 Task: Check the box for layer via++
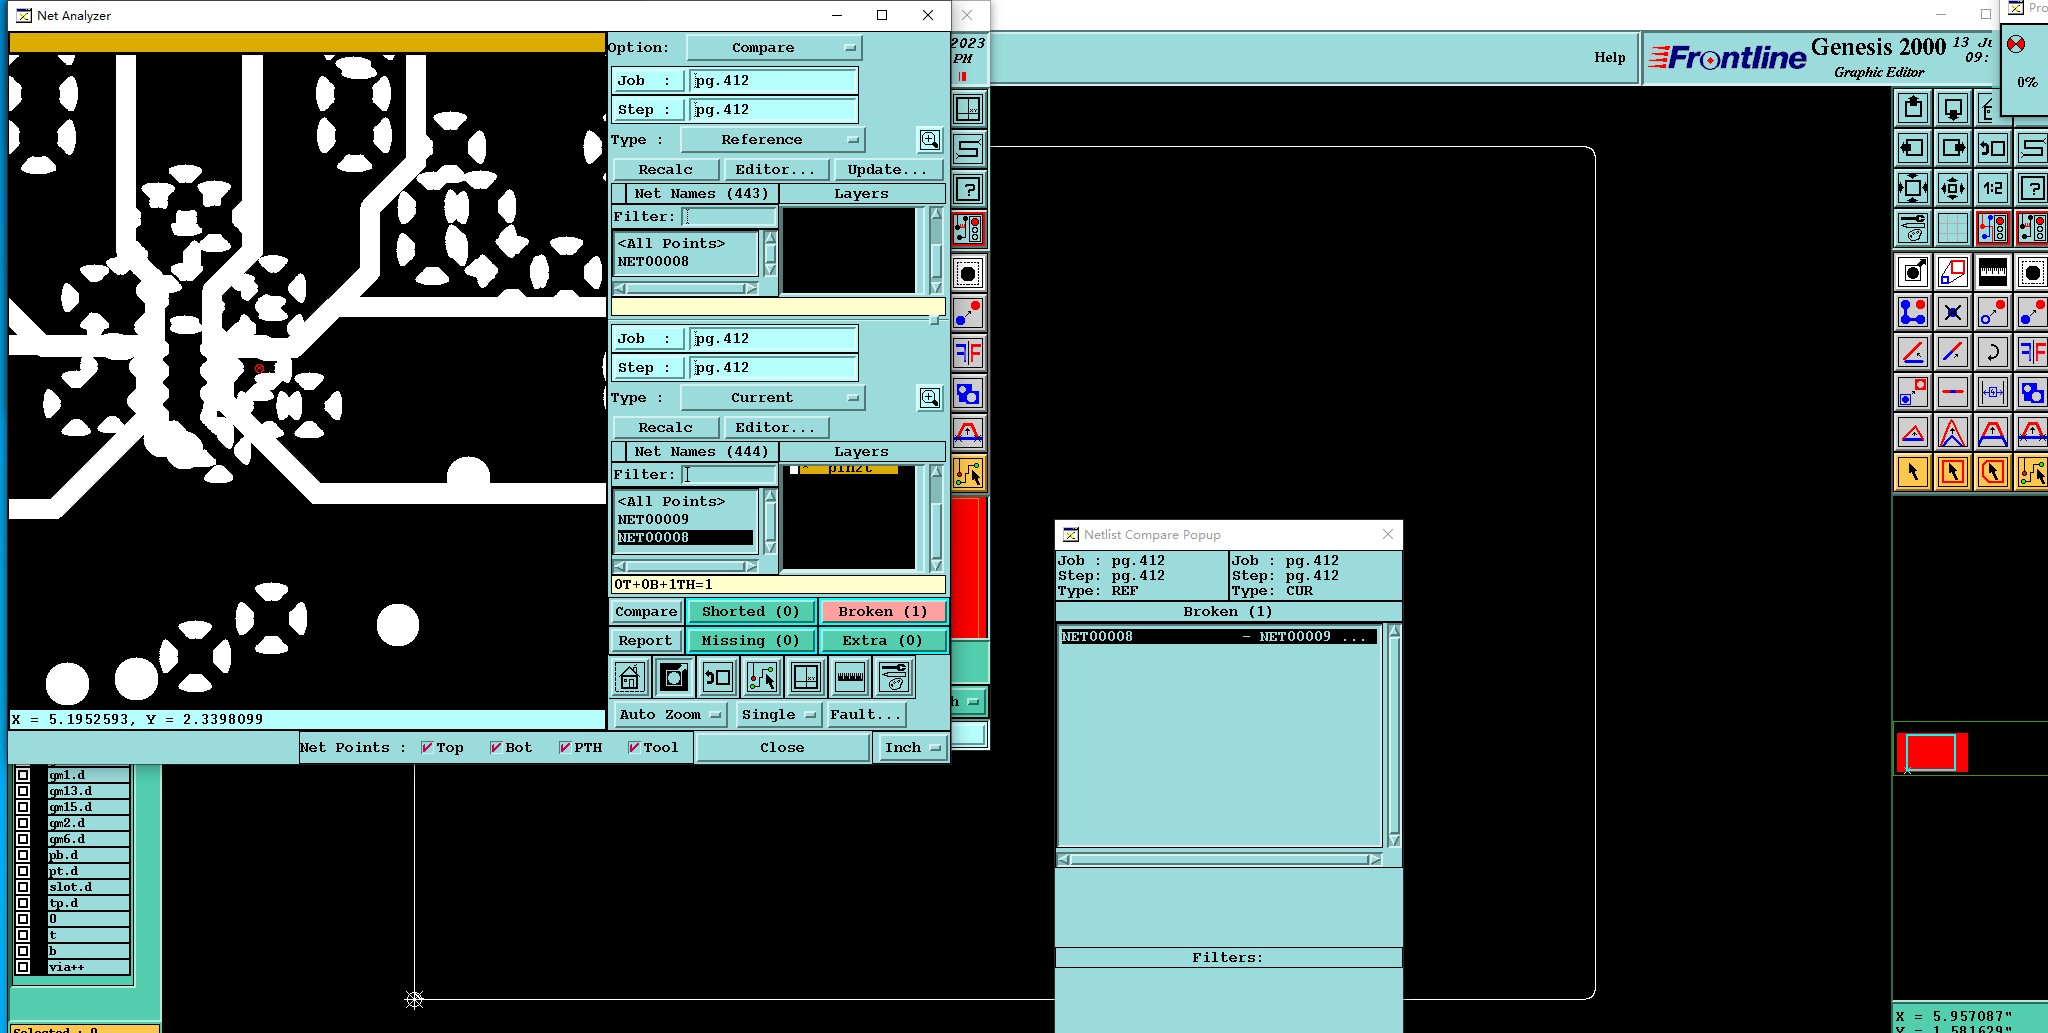point(23,967)
